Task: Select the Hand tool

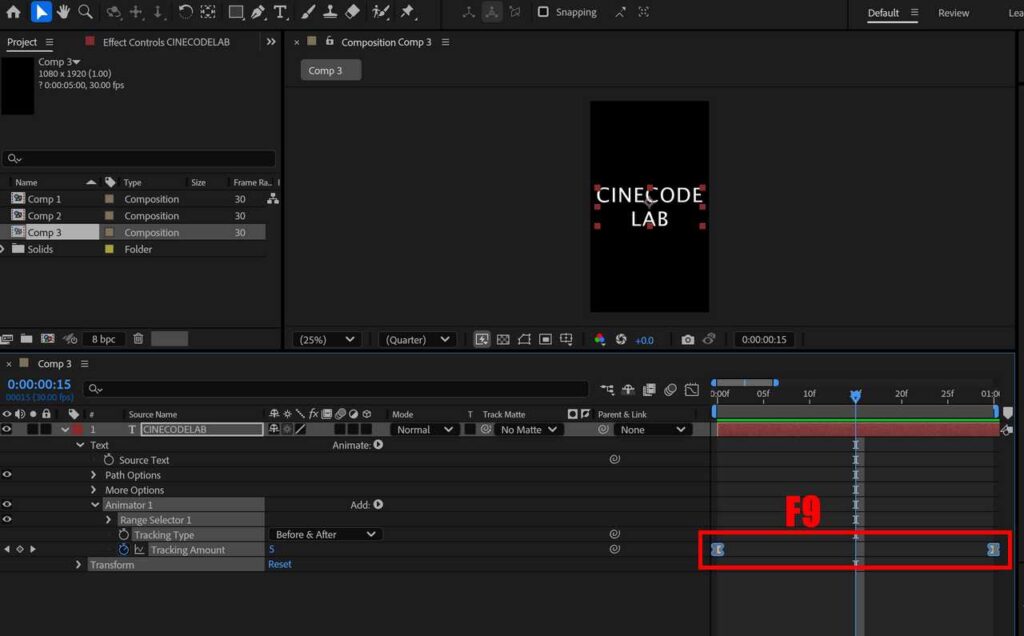Action: click(x=63, y=12)
